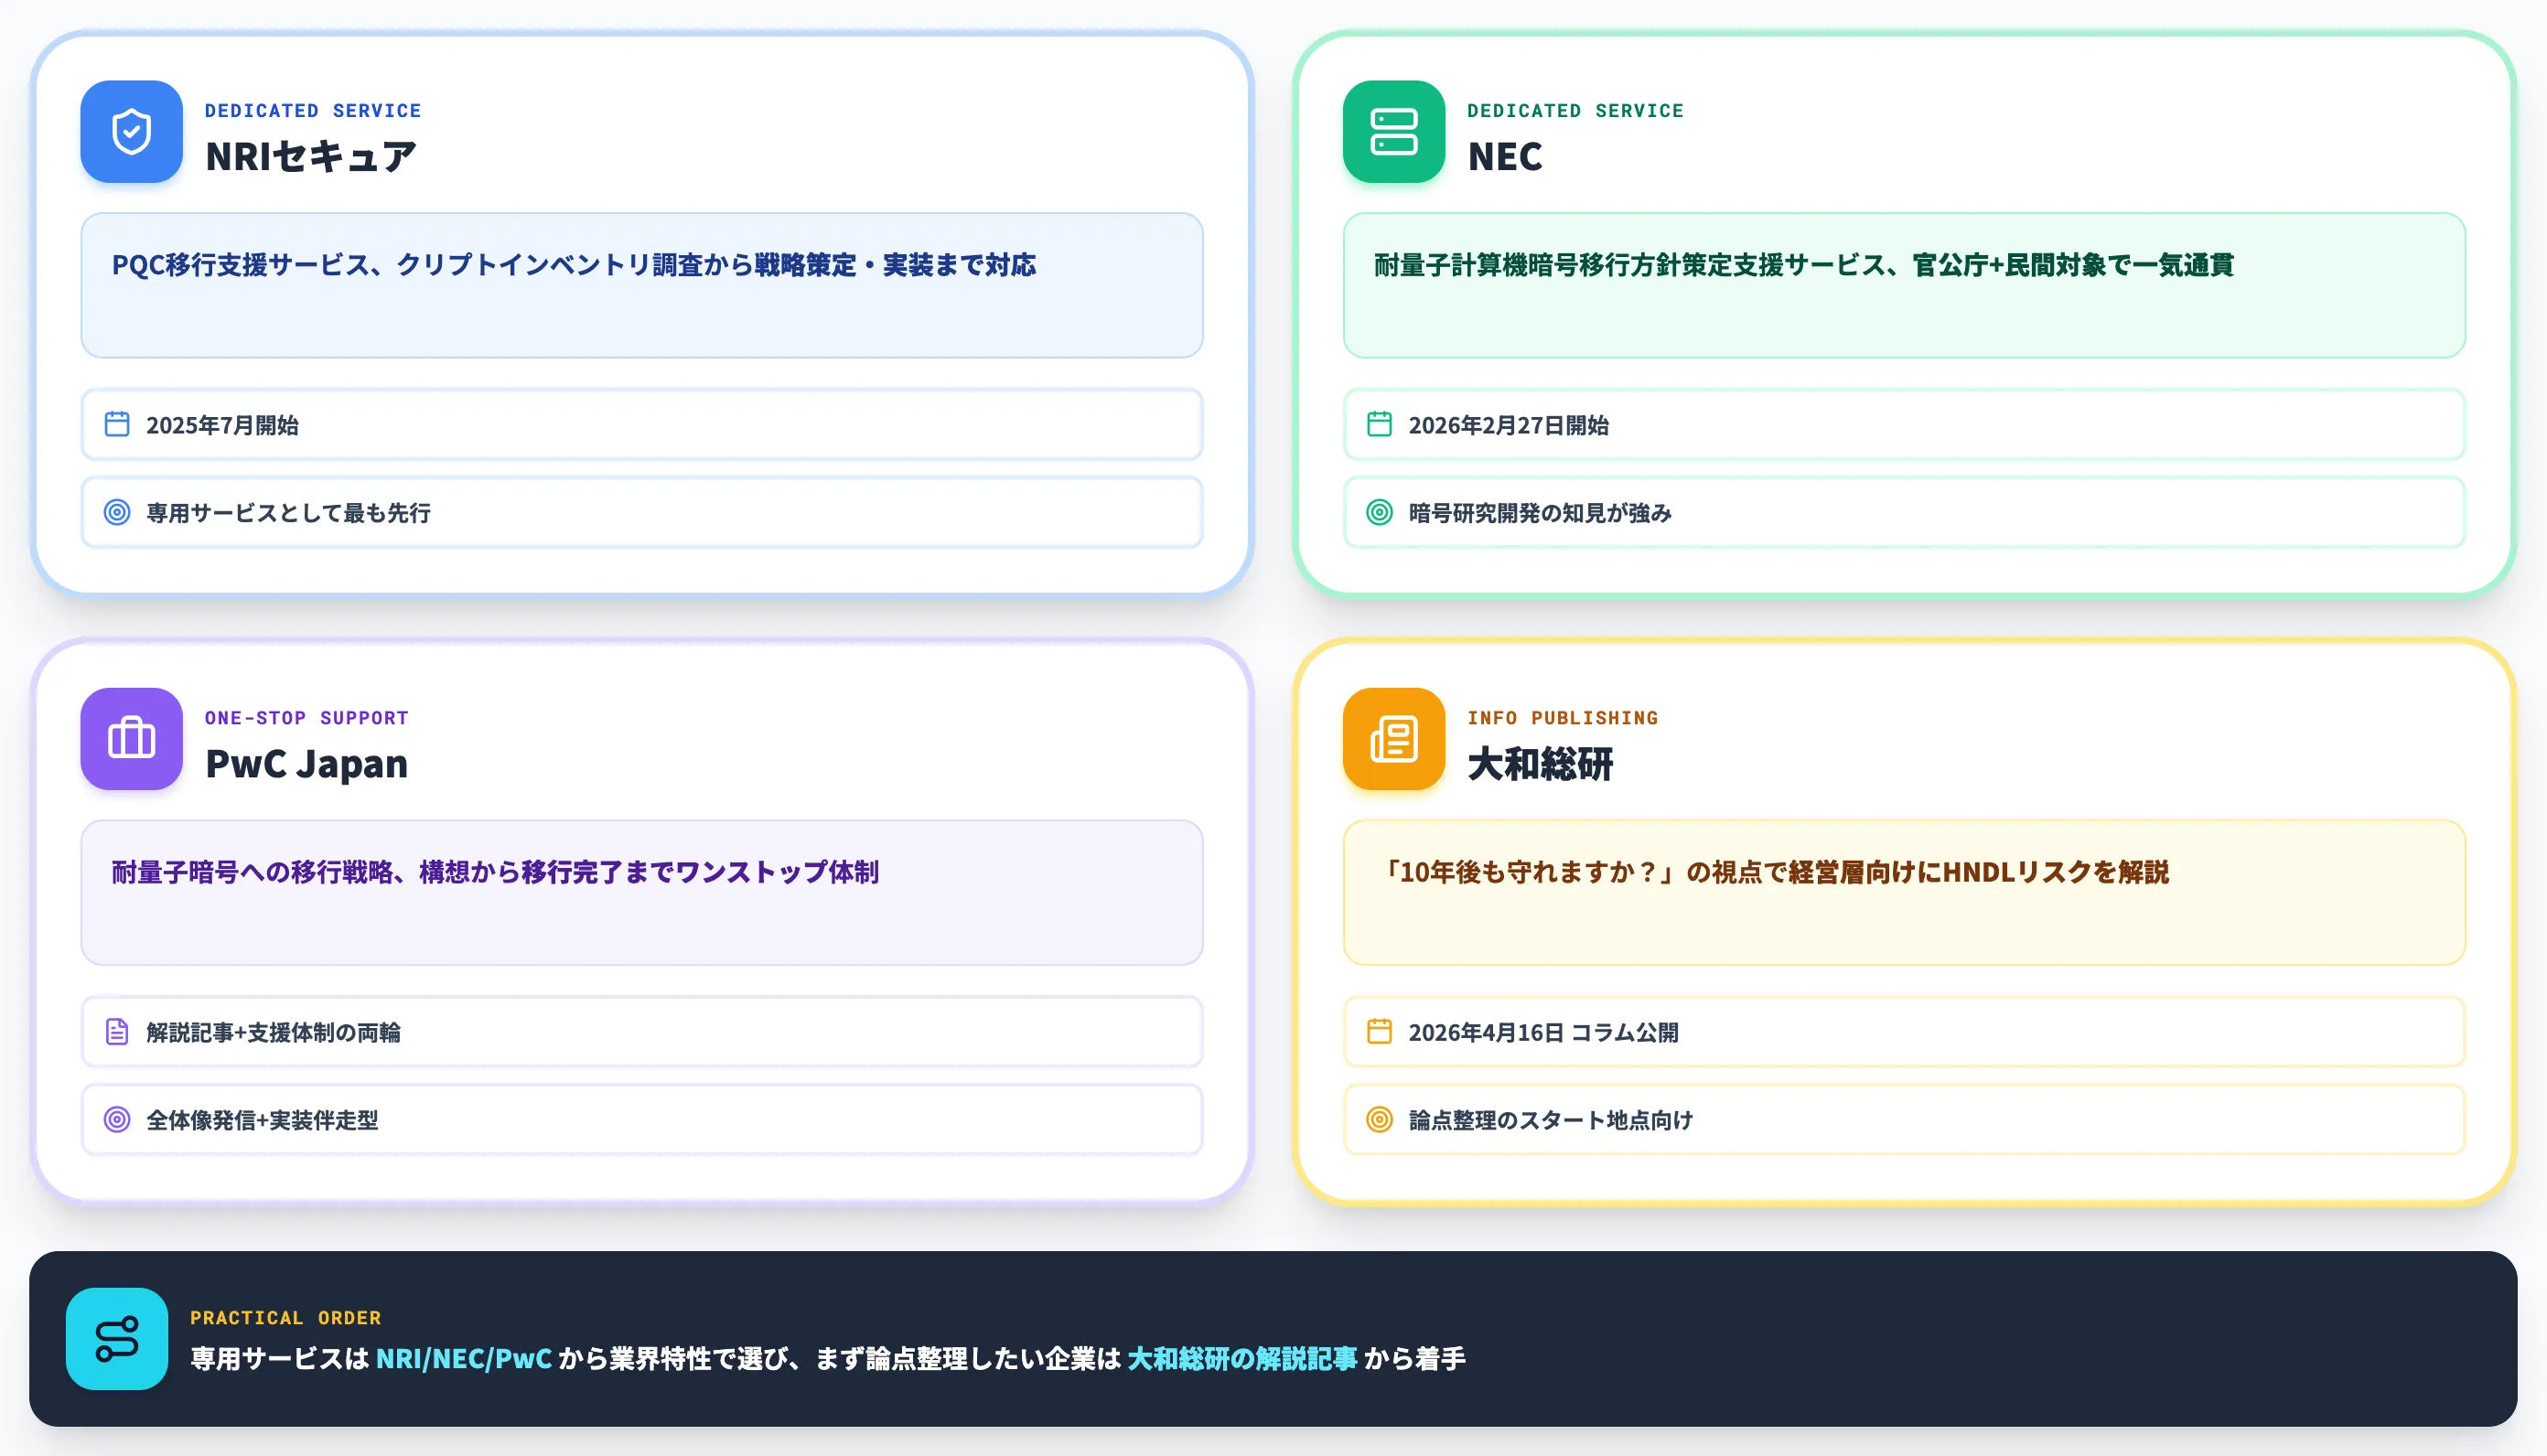Click the target icon beside 論点整理のスタート地点向け
This screenshot has width=2547, height=1456.
click(x=1379, y=1120)
